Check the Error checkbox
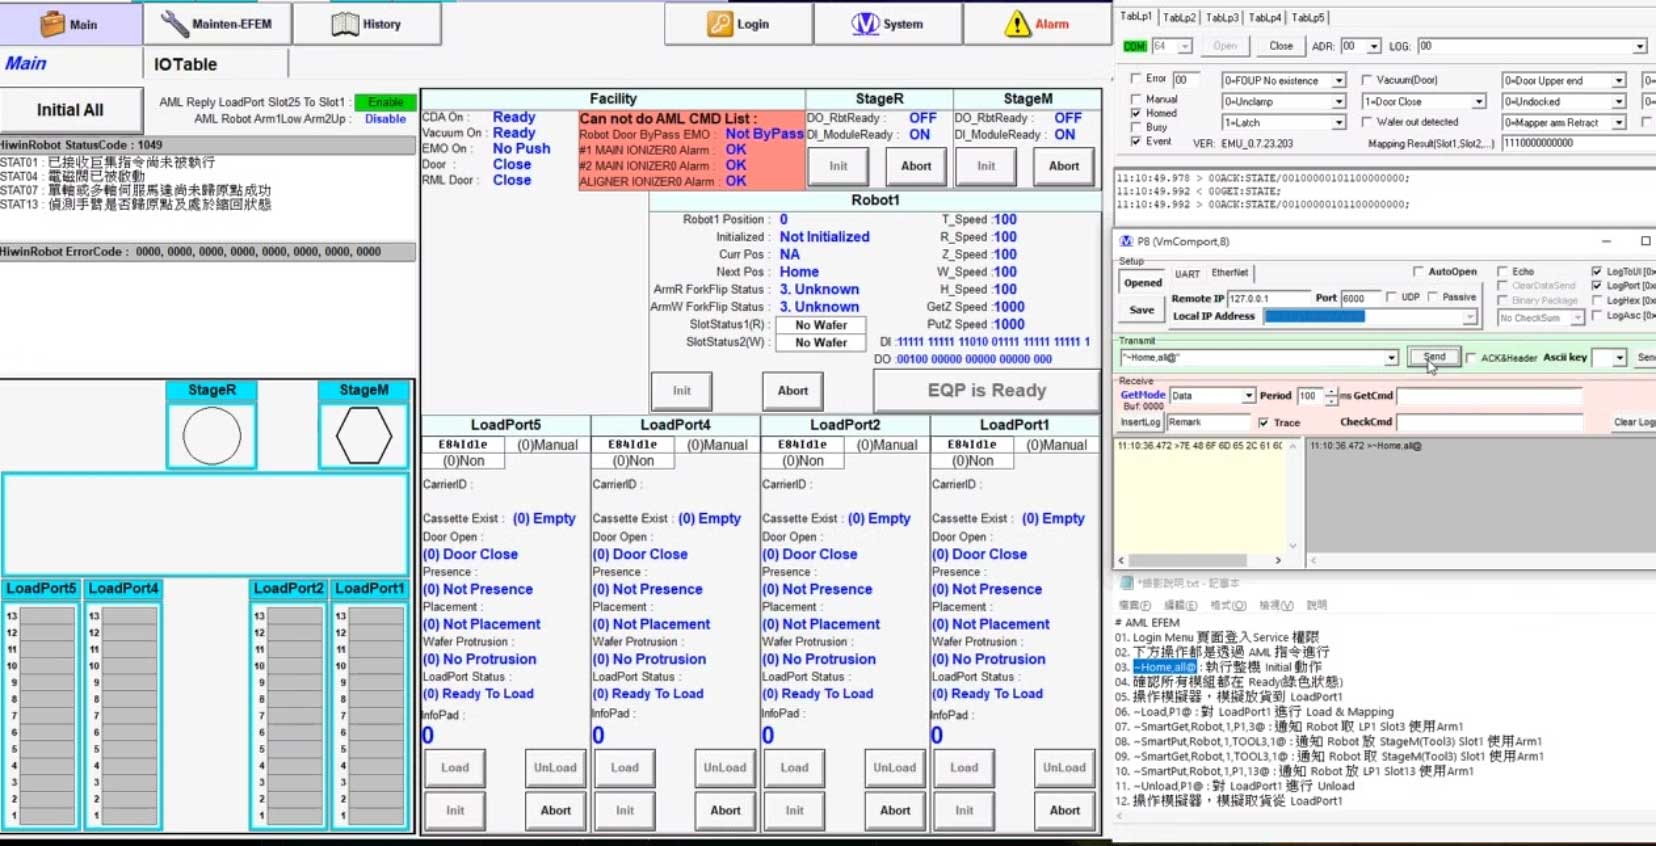Image resolution: width=1656 pixels, height=846 pixels. click(1135, 78)
